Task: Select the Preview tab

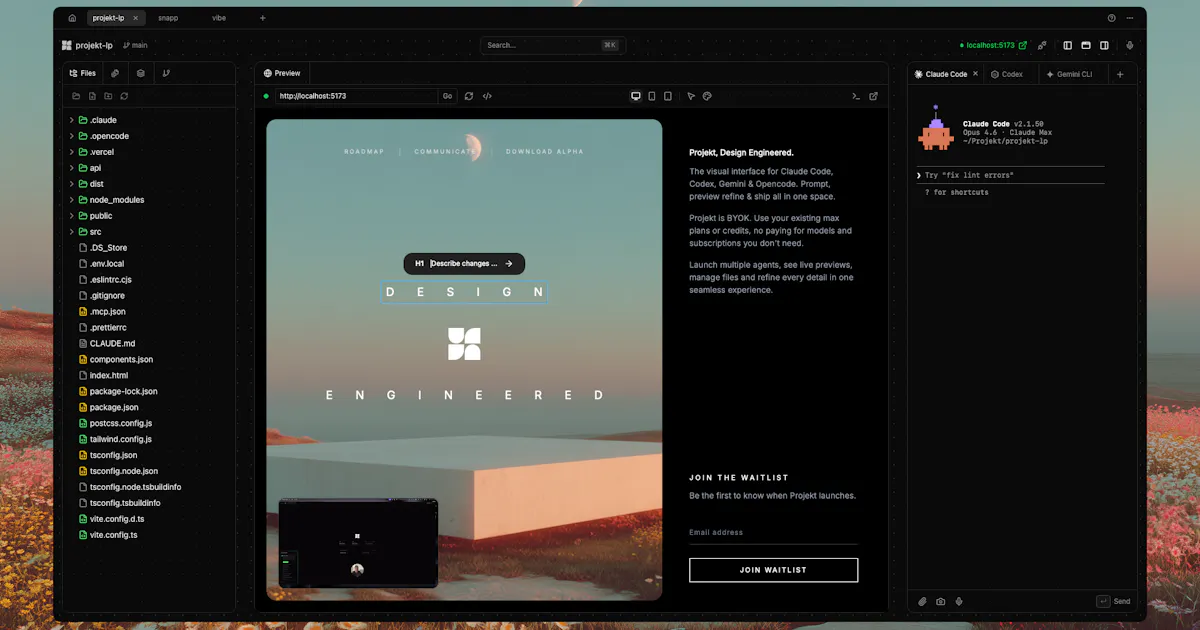Action: (282, 73)
